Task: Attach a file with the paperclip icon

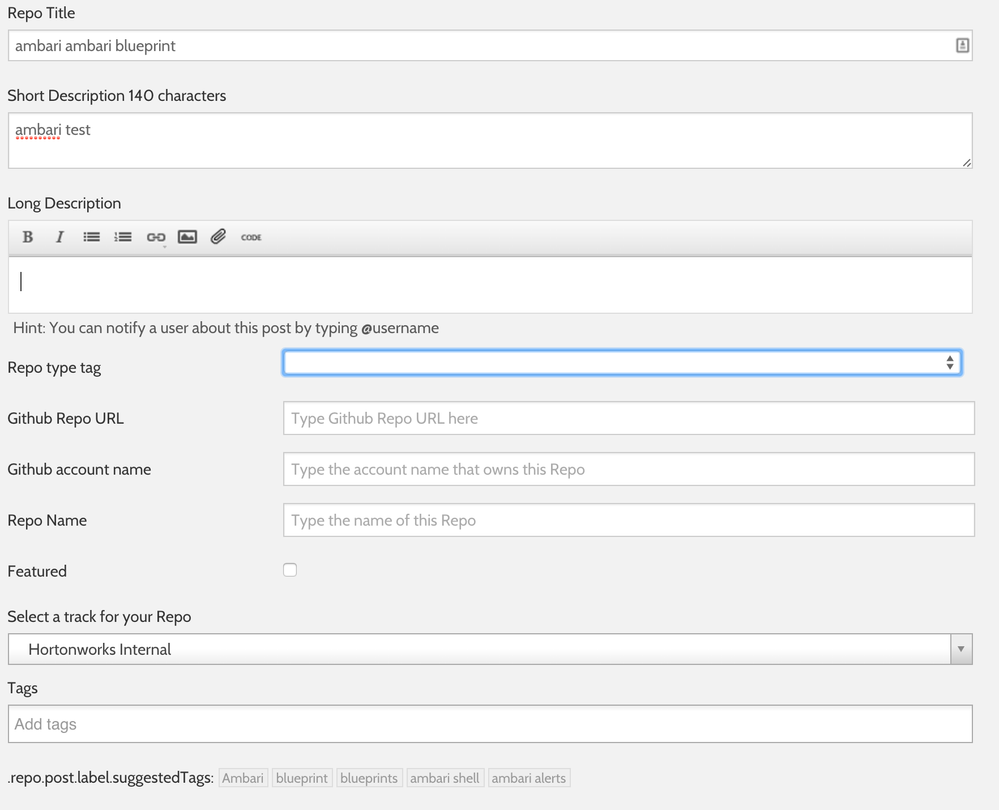Action: 218,237
